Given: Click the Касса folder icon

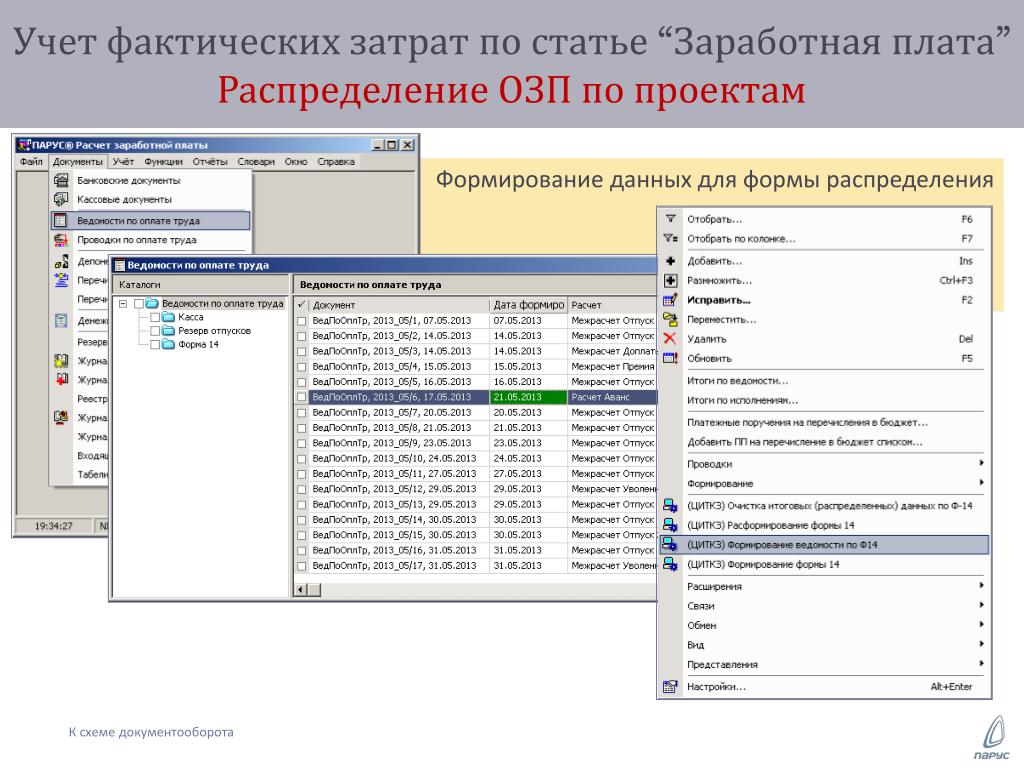Looking at the screenshot, I should (x=168, y=317).
